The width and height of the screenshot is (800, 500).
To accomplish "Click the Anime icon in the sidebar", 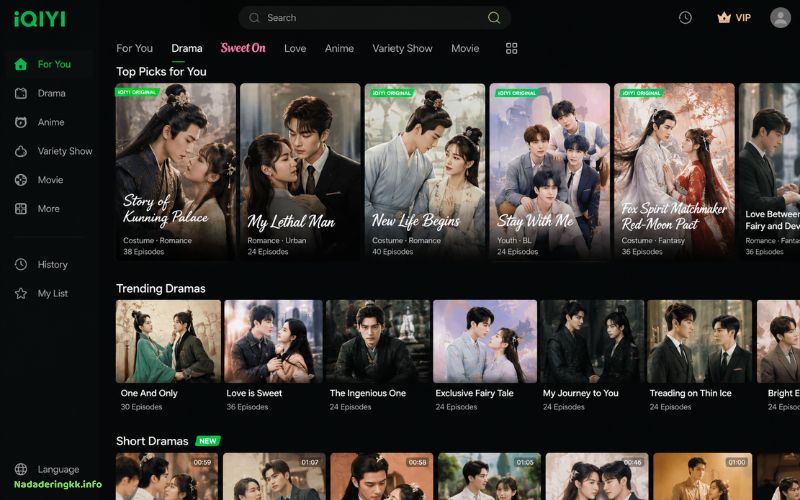I will pos(21,122).
